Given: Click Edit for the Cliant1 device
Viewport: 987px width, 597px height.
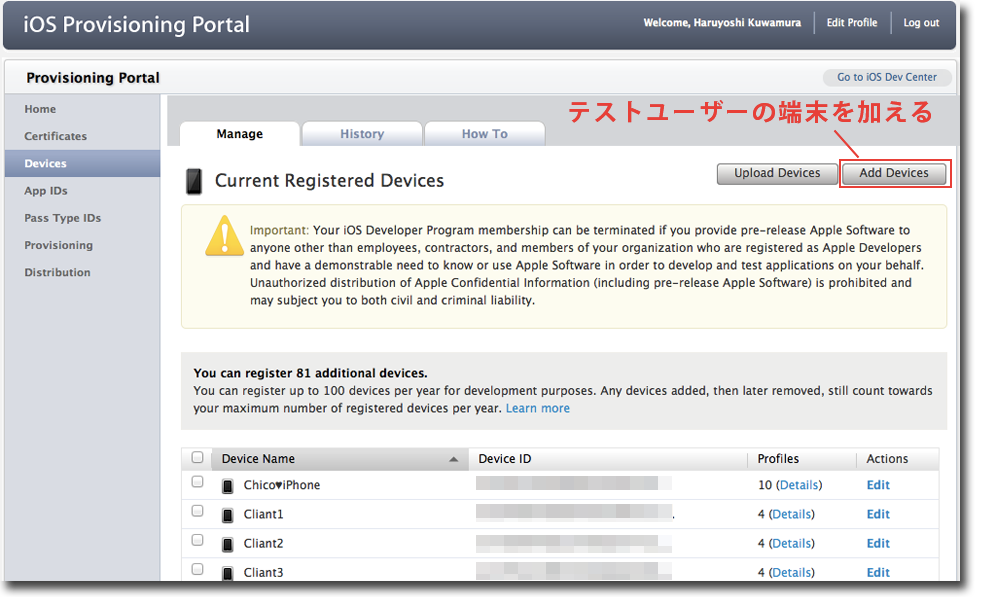Looking at the screenshot, I should [878, 514].
